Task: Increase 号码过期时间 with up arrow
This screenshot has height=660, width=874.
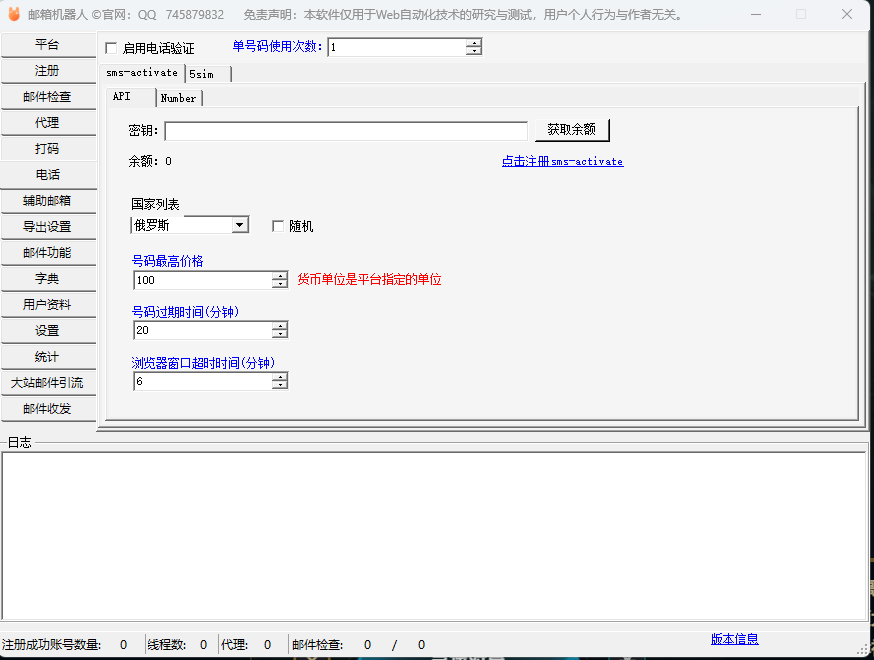Action: (x=280, y=325)
